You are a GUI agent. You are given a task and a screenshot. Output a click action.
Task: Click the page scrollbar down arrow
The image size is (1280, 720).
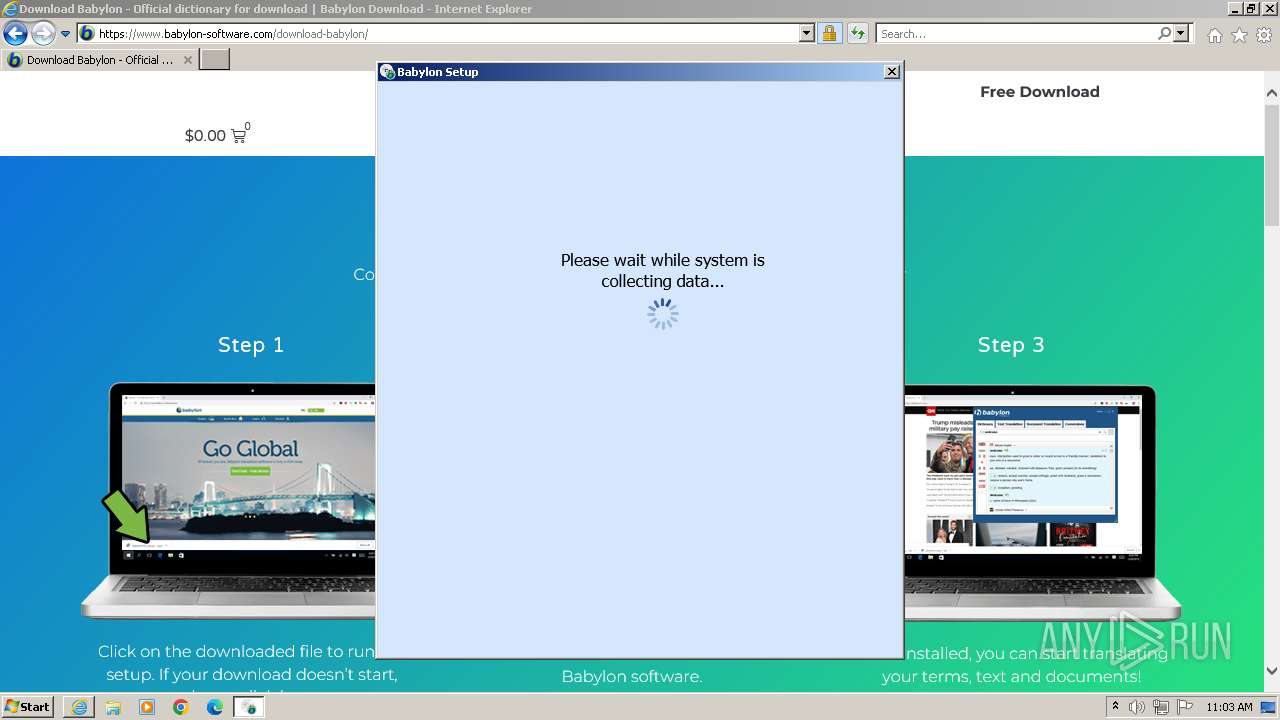[1271, 671]
